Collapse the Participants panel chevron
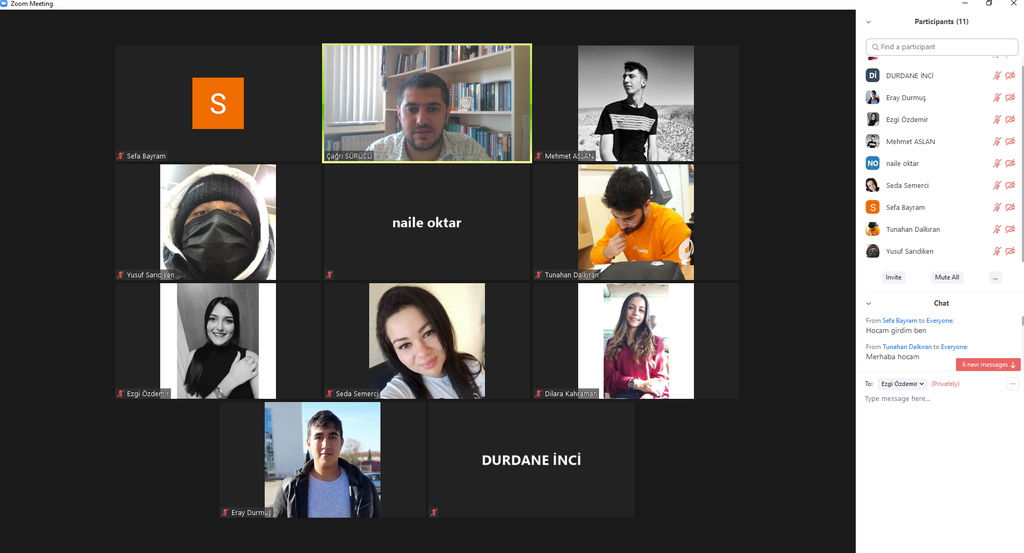The height and width of the screenshot is (553, 1024). (869, 22)
